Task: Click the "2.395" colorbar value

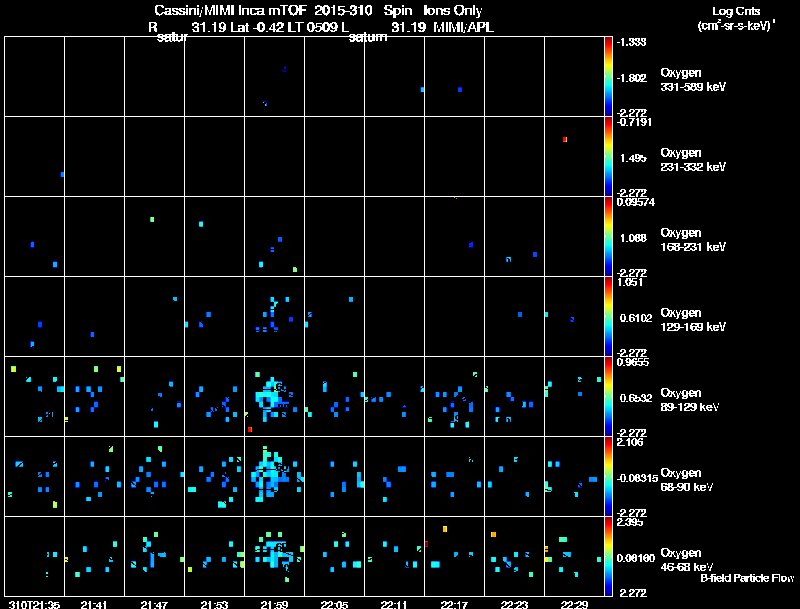Action: 630,522
